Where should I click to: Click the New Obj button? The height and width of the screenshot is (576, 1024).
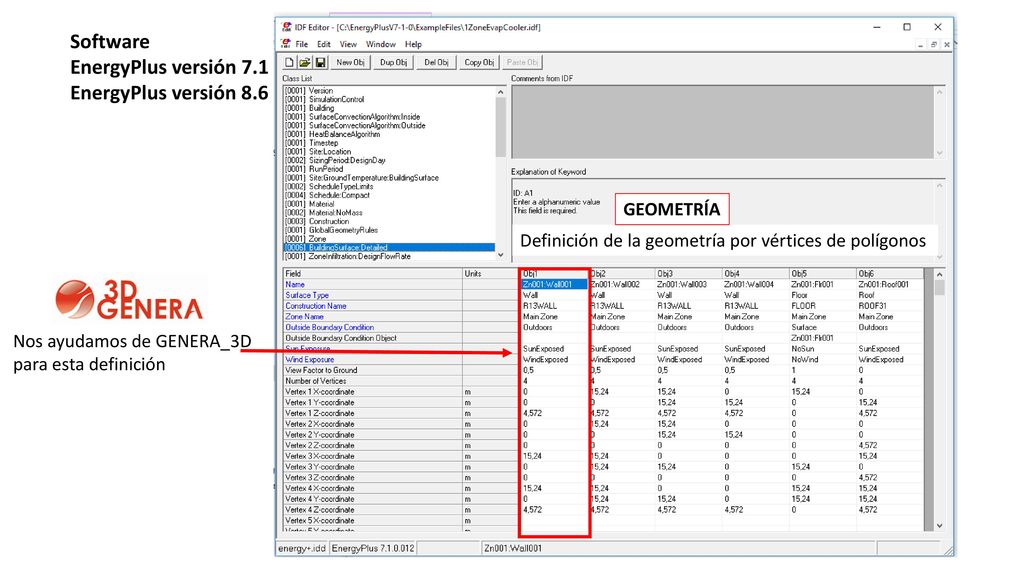pyautogui.click(x=350, y=62)
